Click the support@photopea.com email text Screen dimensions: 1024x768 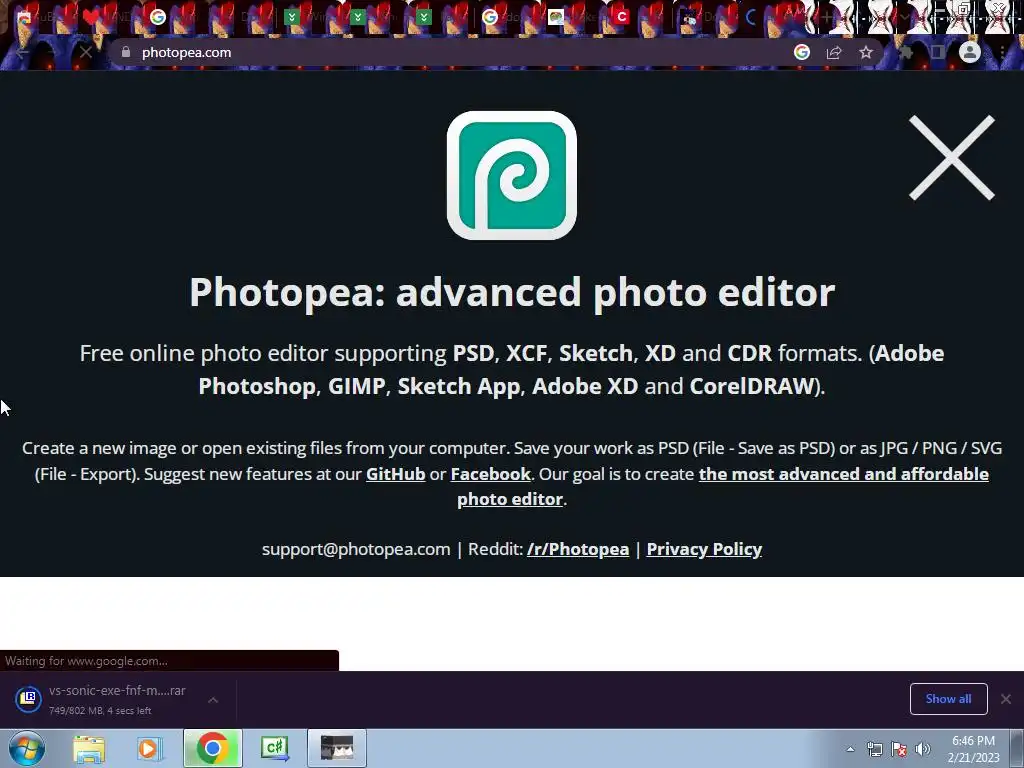coord(356,549)
